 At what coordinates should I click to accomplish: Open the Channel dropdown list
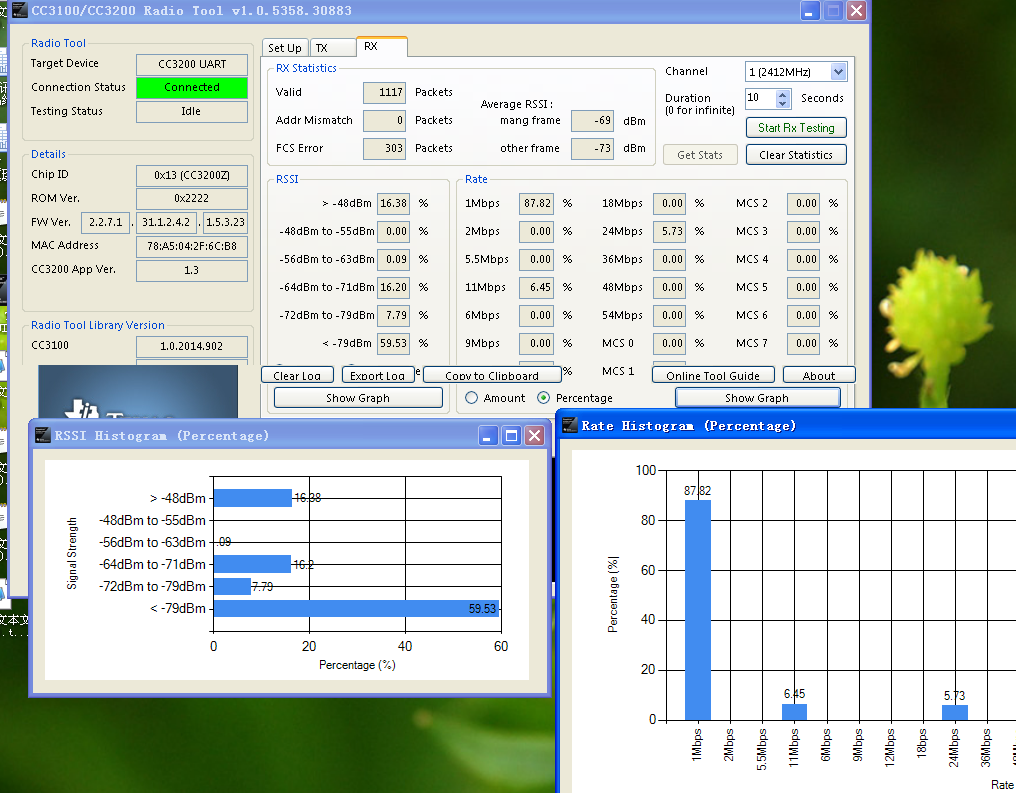pyautogui.click(x=838, y=72)
